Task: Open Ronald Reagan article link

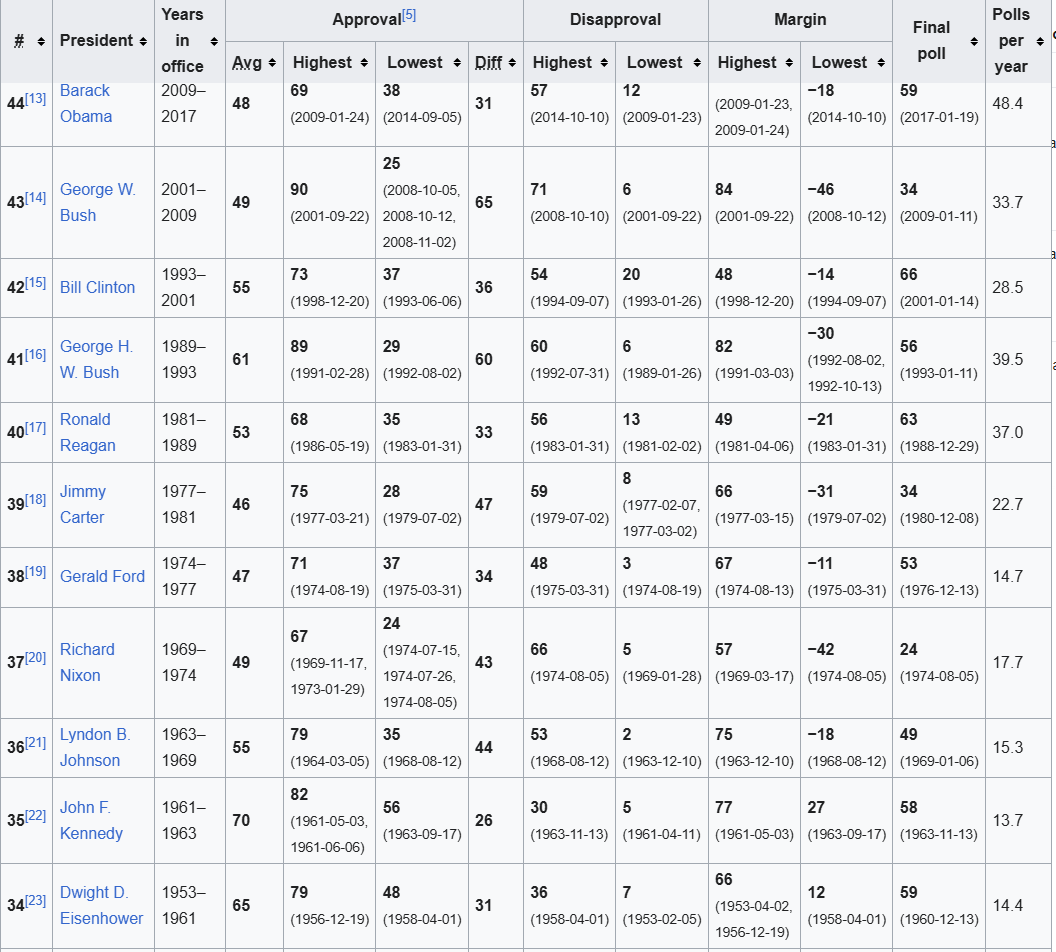Action: tap(88, 432)
